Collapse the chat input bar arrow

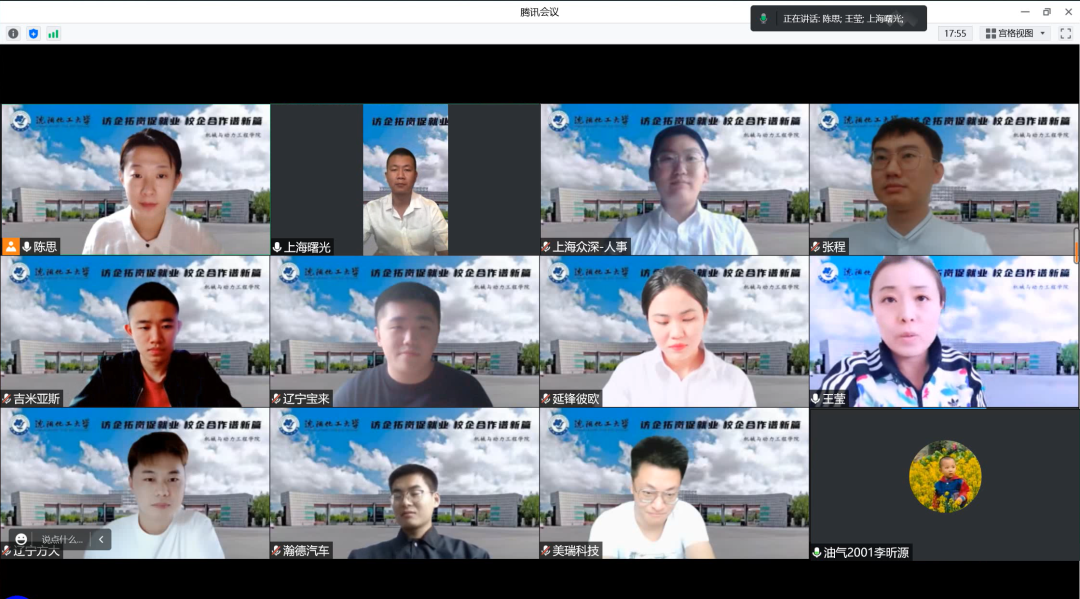click(x=100, y=539)
